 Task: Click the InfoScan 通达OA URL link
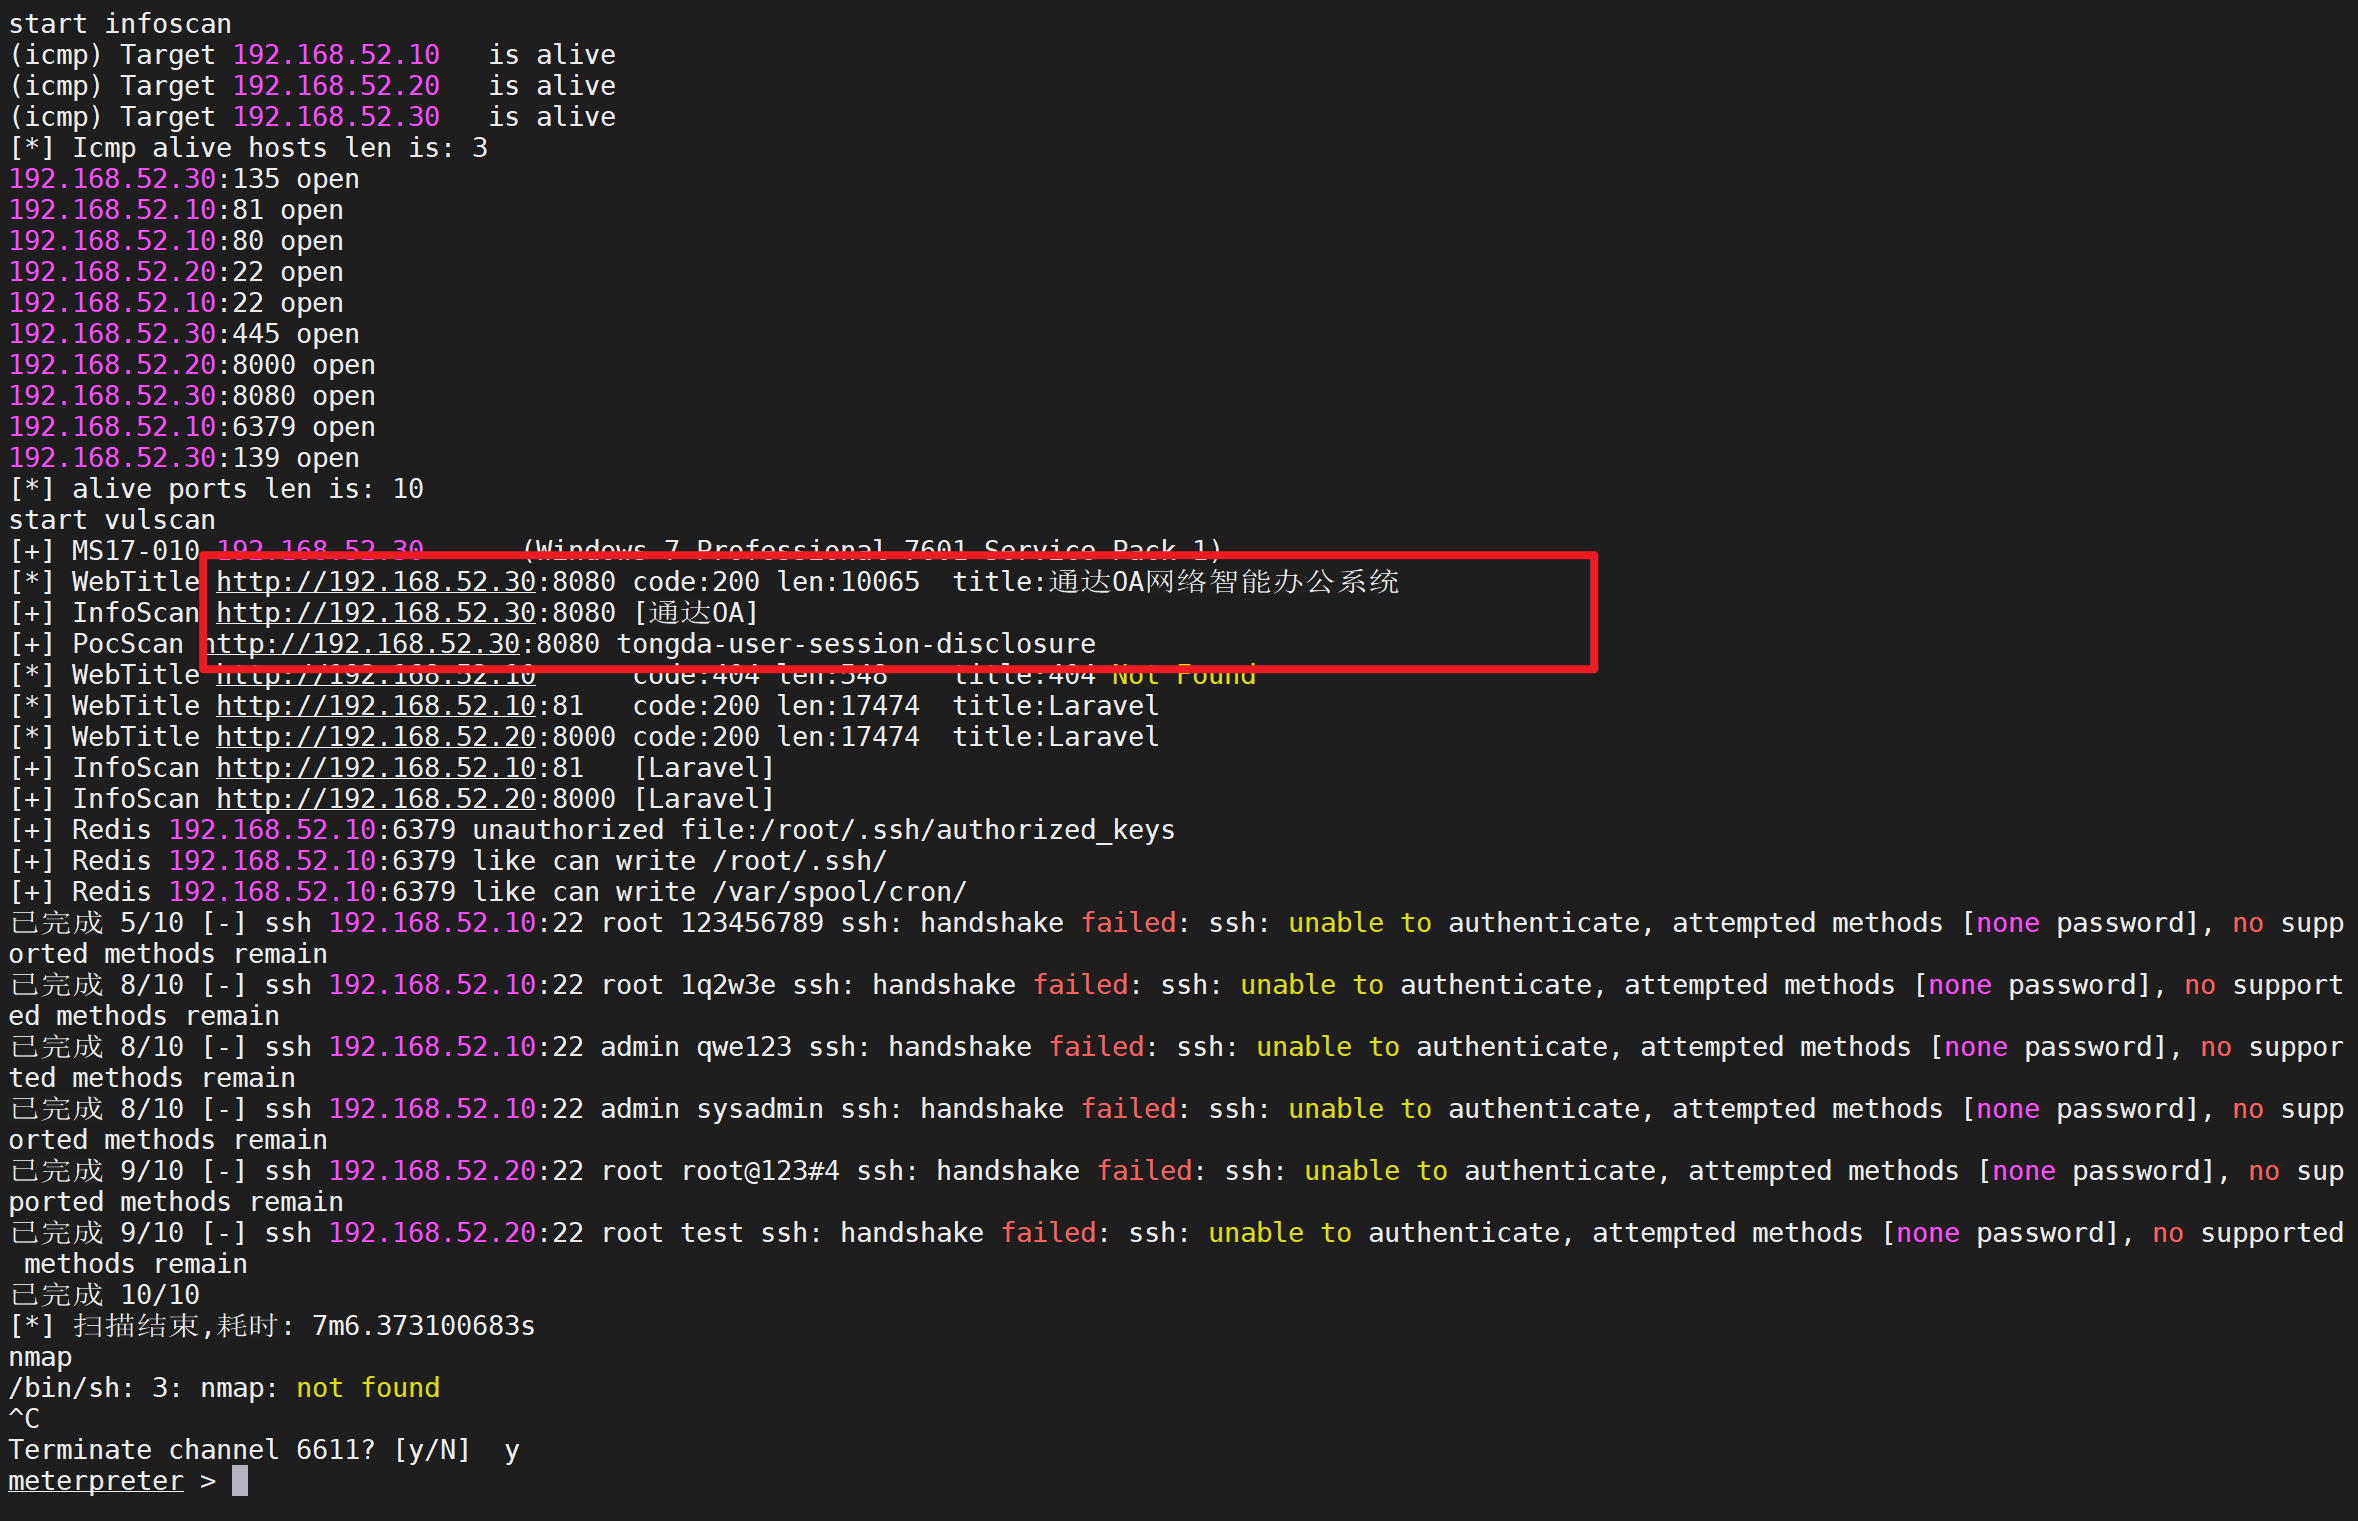point(375,613)
